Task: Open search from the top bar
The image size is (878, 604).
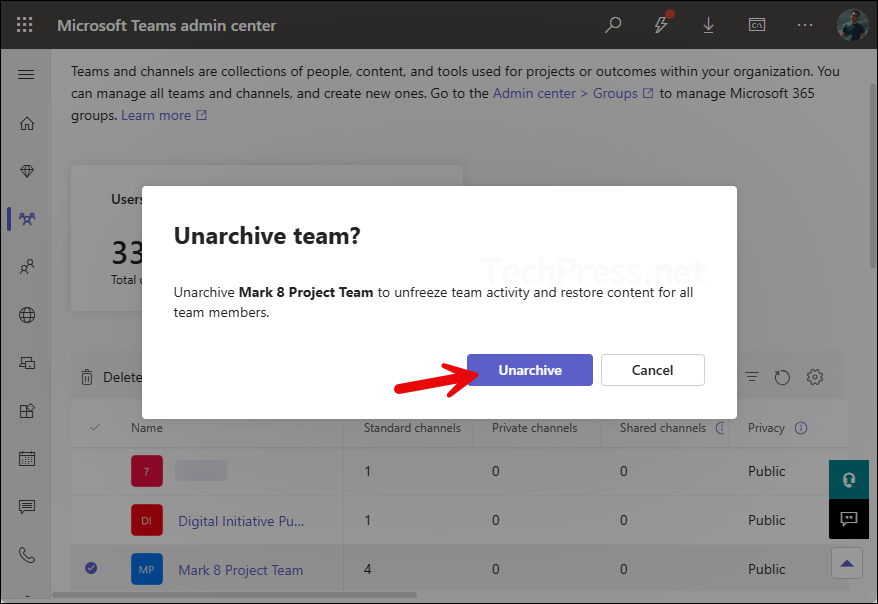Action: [613, 25]
